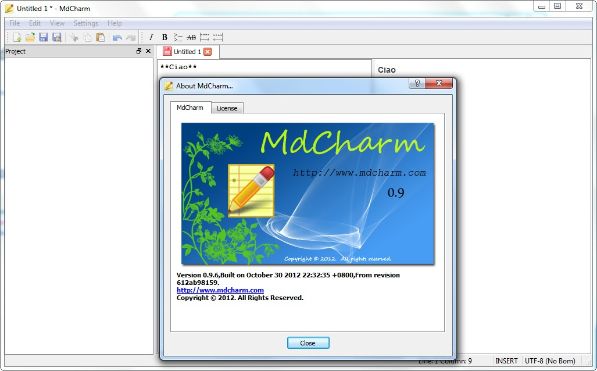
Task: Close the Project side panel
Action: (x=148, y=51)
